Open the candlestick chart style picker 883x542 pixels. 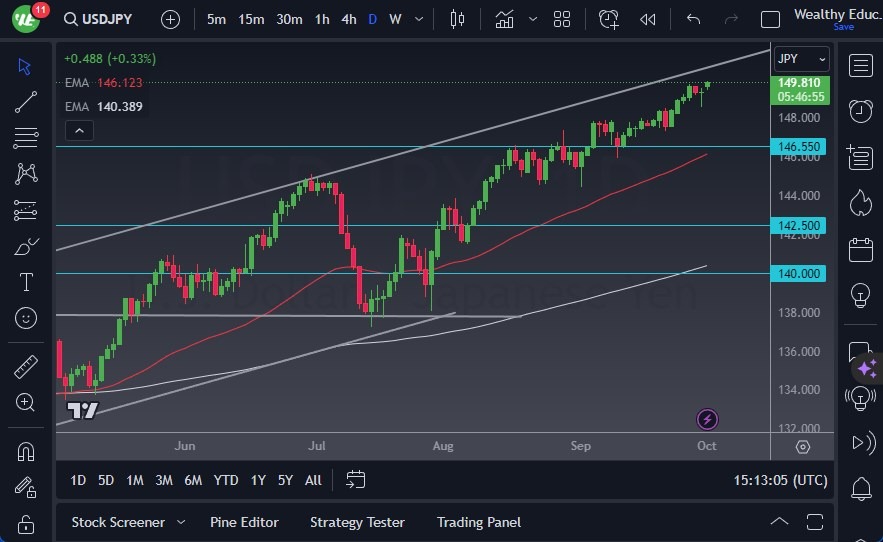click(x=458, y=19)
